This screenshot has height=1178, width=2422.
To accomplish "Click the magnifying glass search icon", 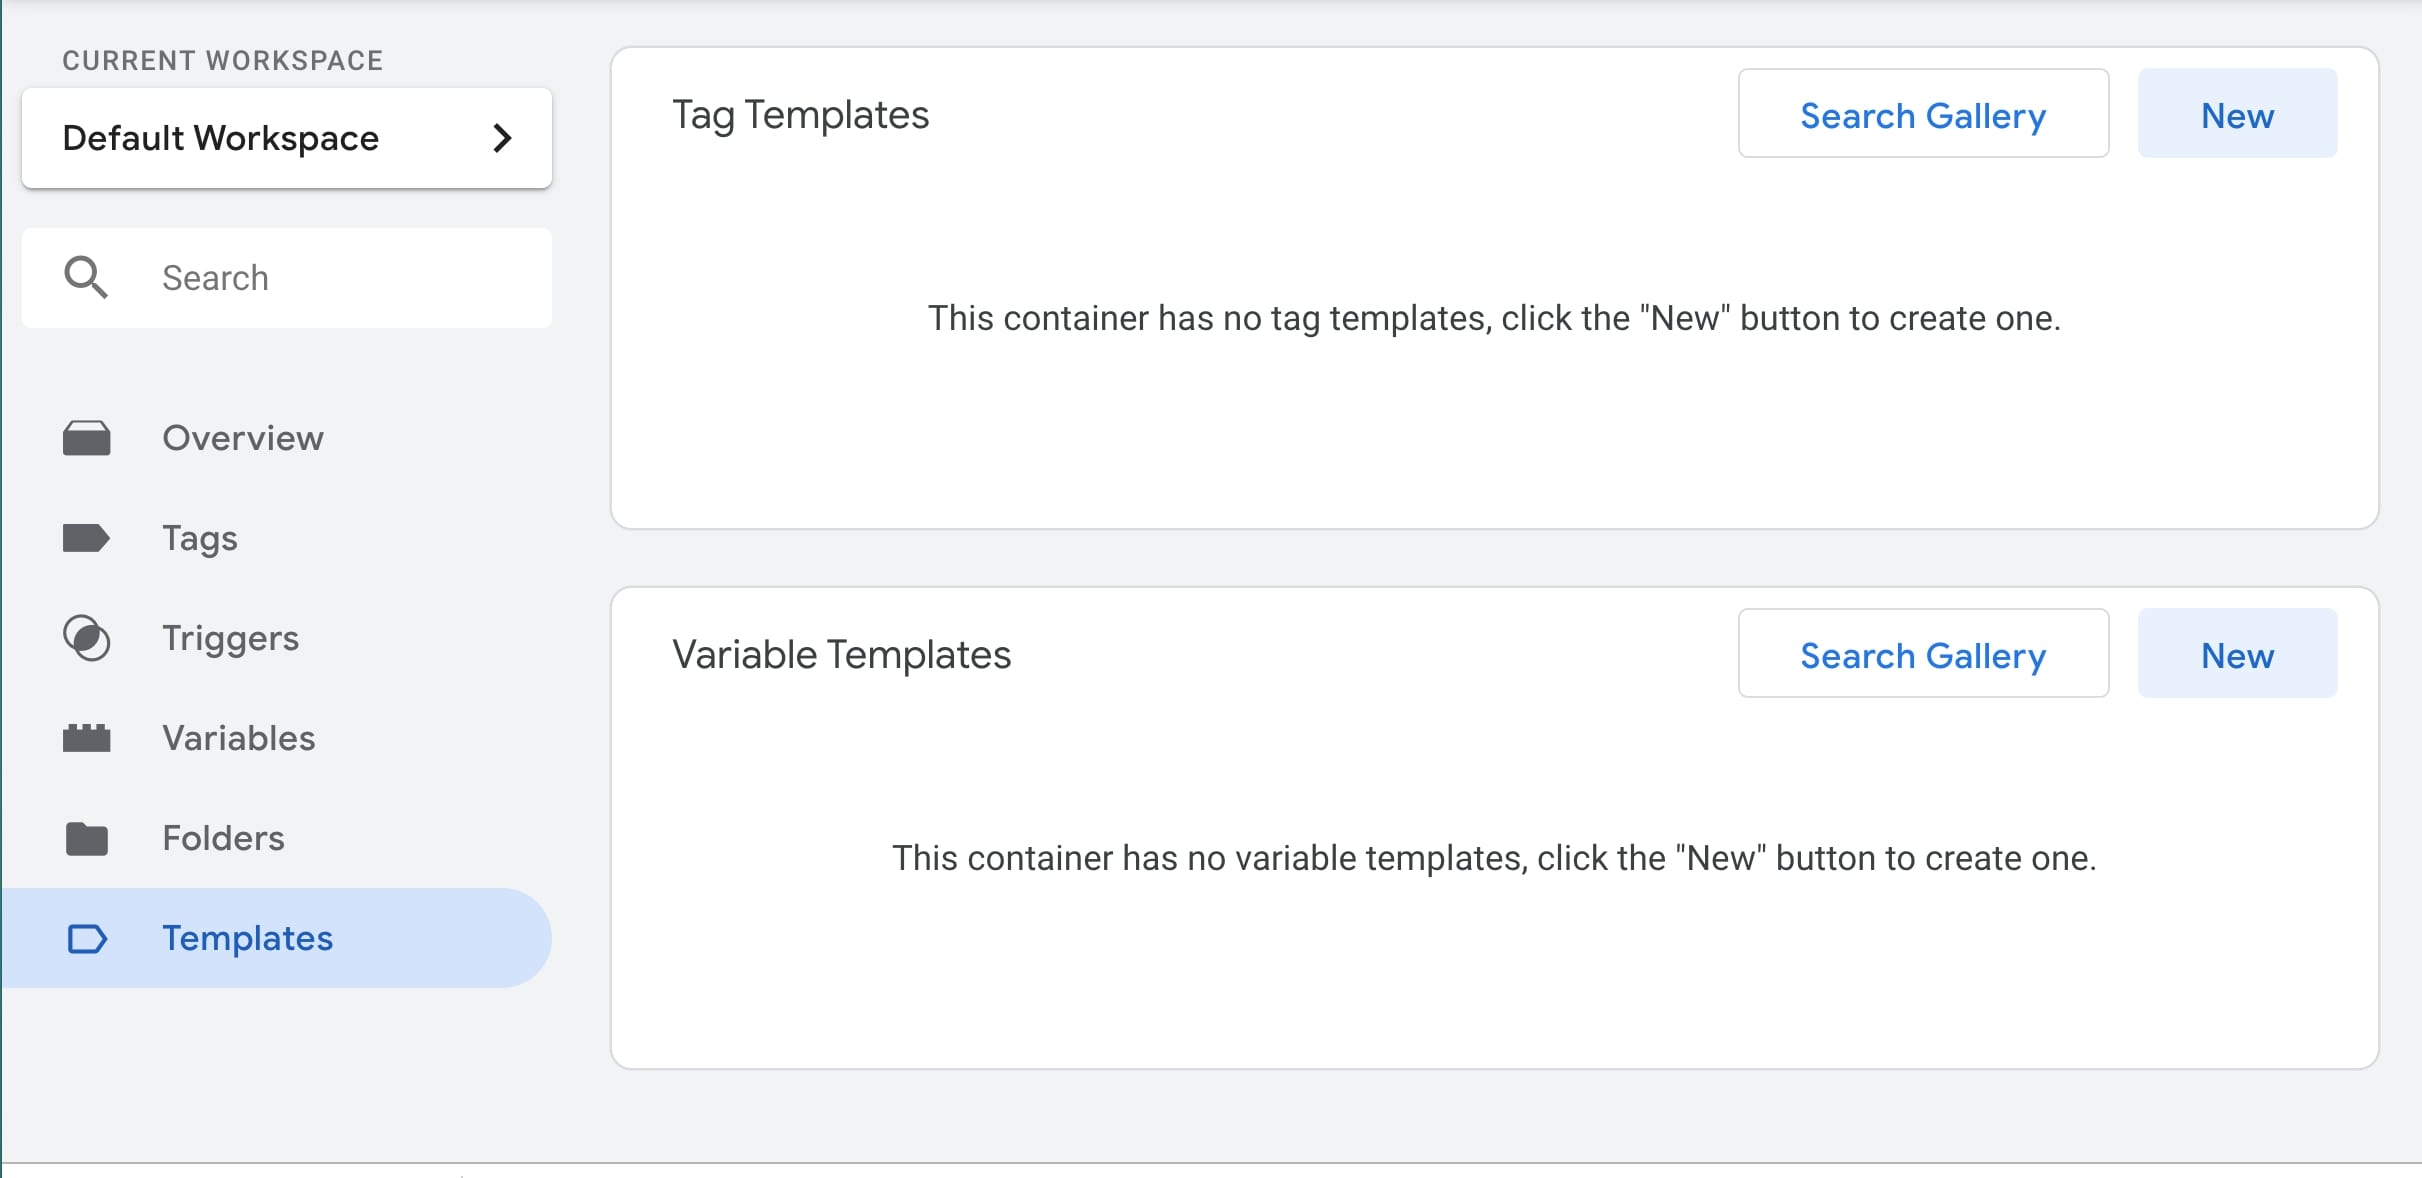I will click(86, 277).
